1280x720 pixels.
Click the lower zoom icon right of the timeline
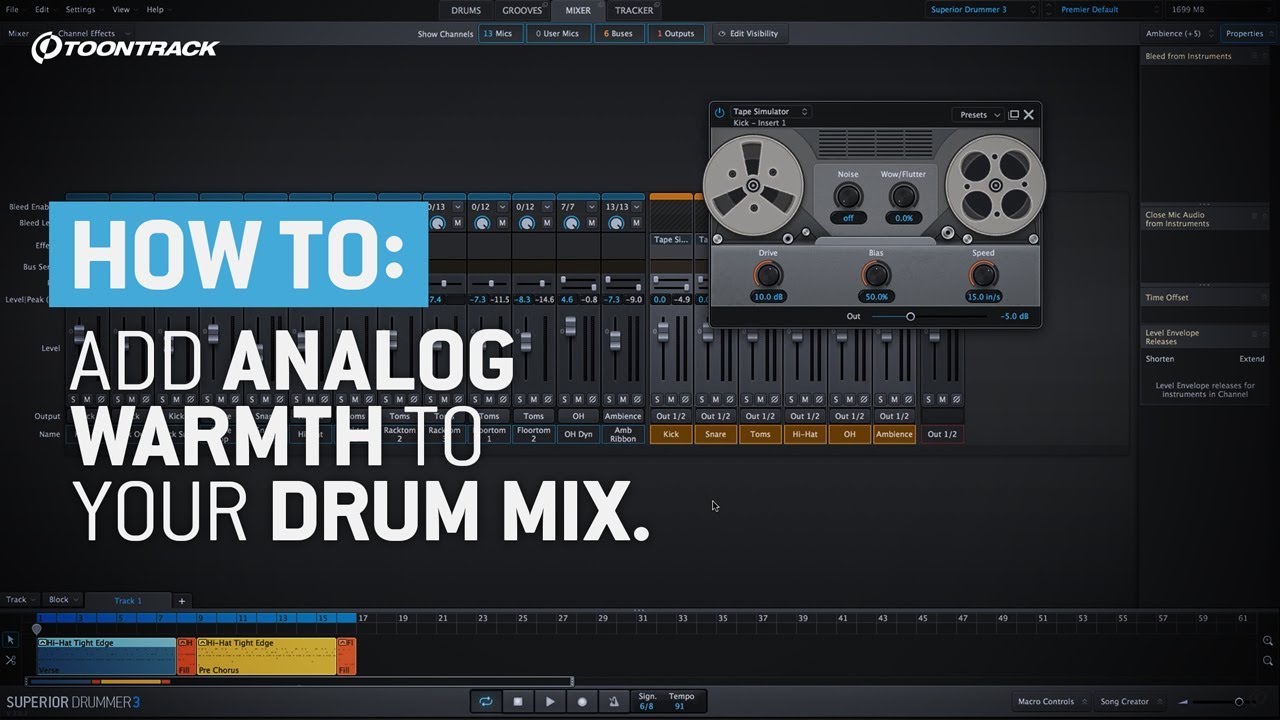coord(1268,660)
